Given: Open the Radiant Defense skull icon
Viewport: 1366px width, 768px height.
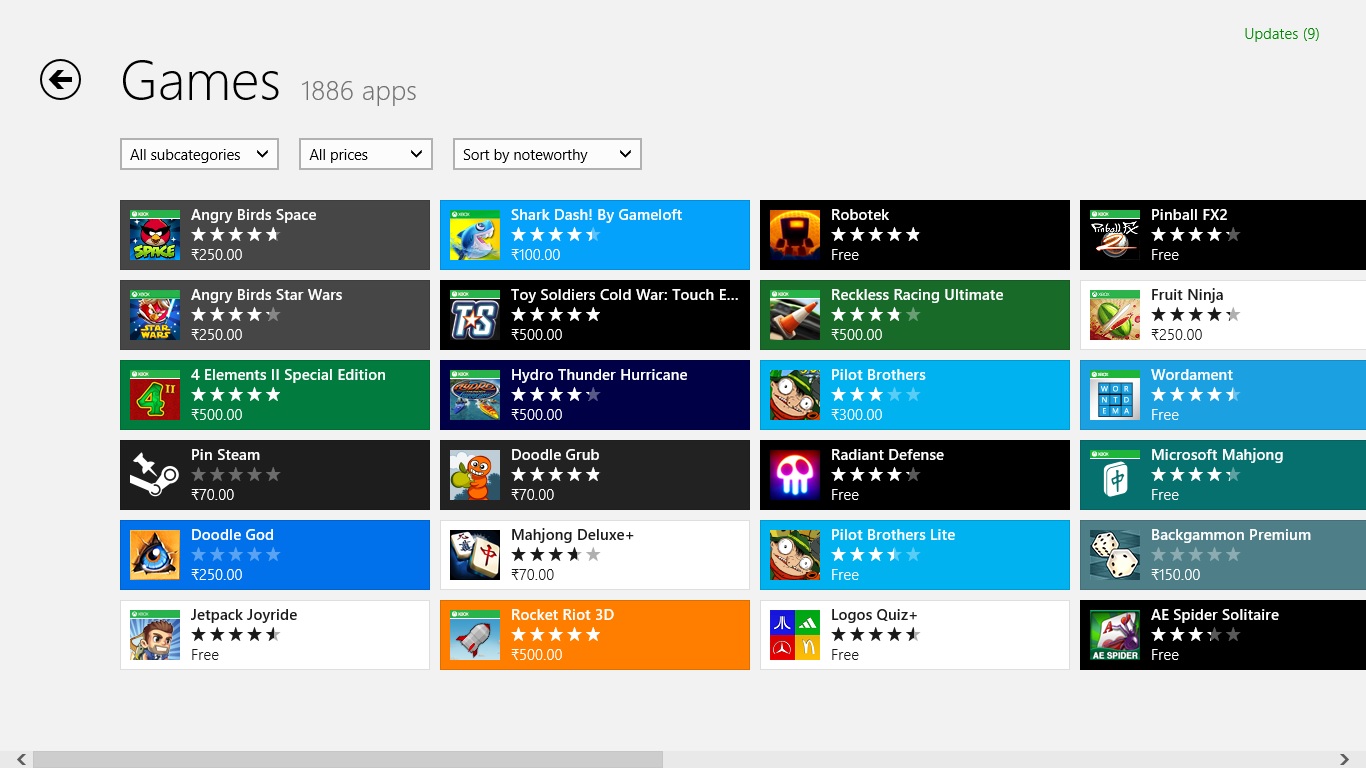Looking at the screenshot, I should [x=795, y=475].
